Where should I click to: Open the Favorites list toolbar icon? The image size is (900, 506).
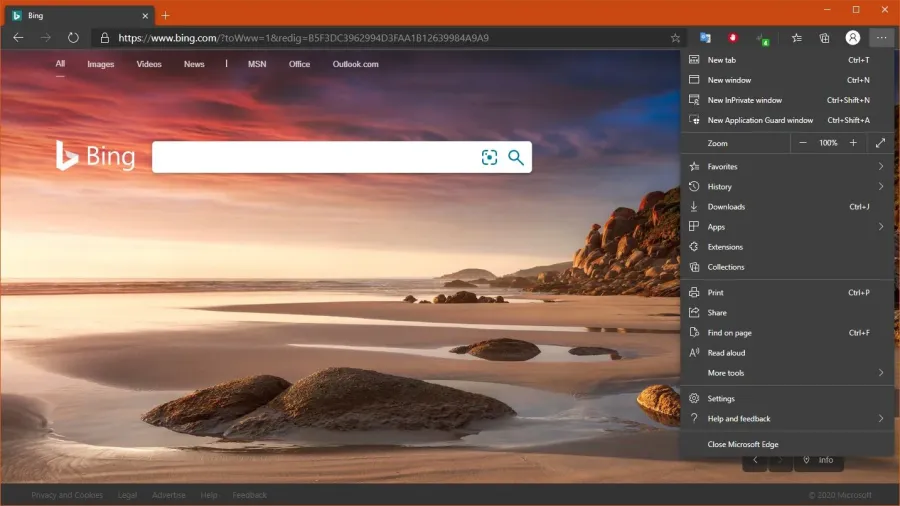[797, 38]
